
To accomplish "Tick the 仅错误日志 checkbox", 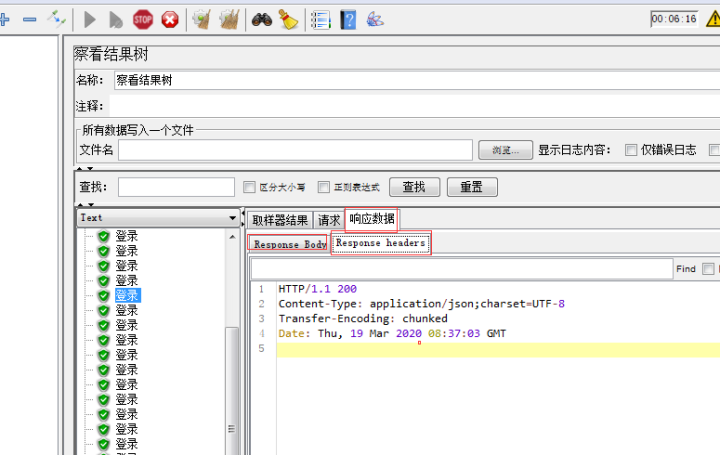I will [x=631, y=150].
